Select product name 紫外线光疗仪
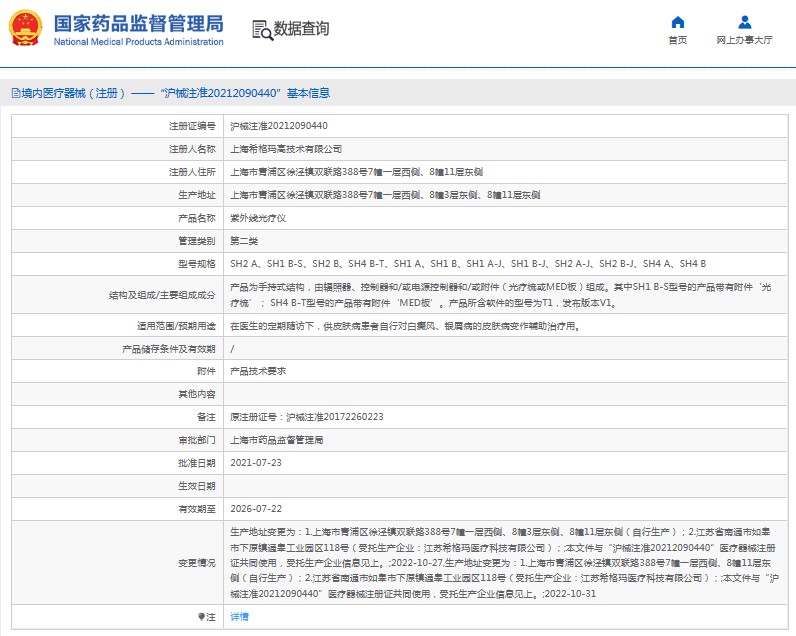Image resolution: width=796 pixels, height=636 pixels. click(258, 218)
